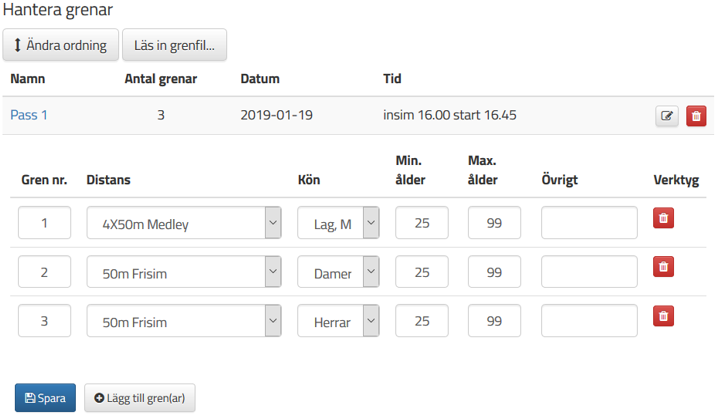The image size is (717, 419).
Task: Open the 4X50m Medley distance dropdown
Action: tap(184, 223)
